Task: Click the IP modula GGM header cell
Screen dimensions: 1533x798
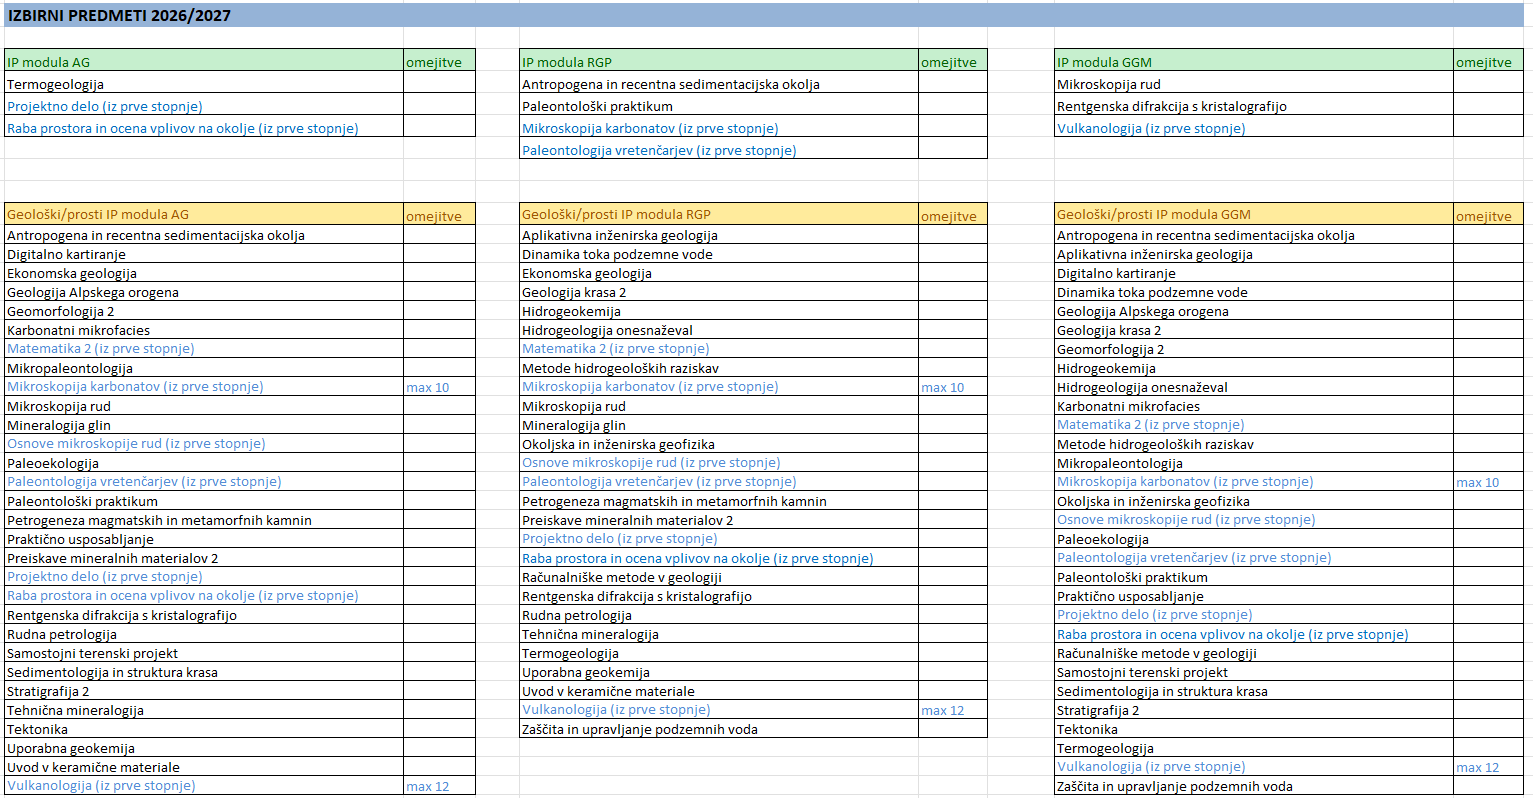Action: point(1104,62)
